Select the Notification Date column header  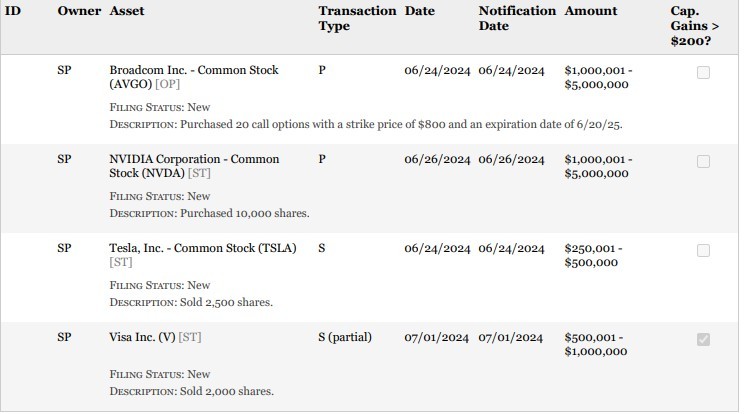pos(516,18)
